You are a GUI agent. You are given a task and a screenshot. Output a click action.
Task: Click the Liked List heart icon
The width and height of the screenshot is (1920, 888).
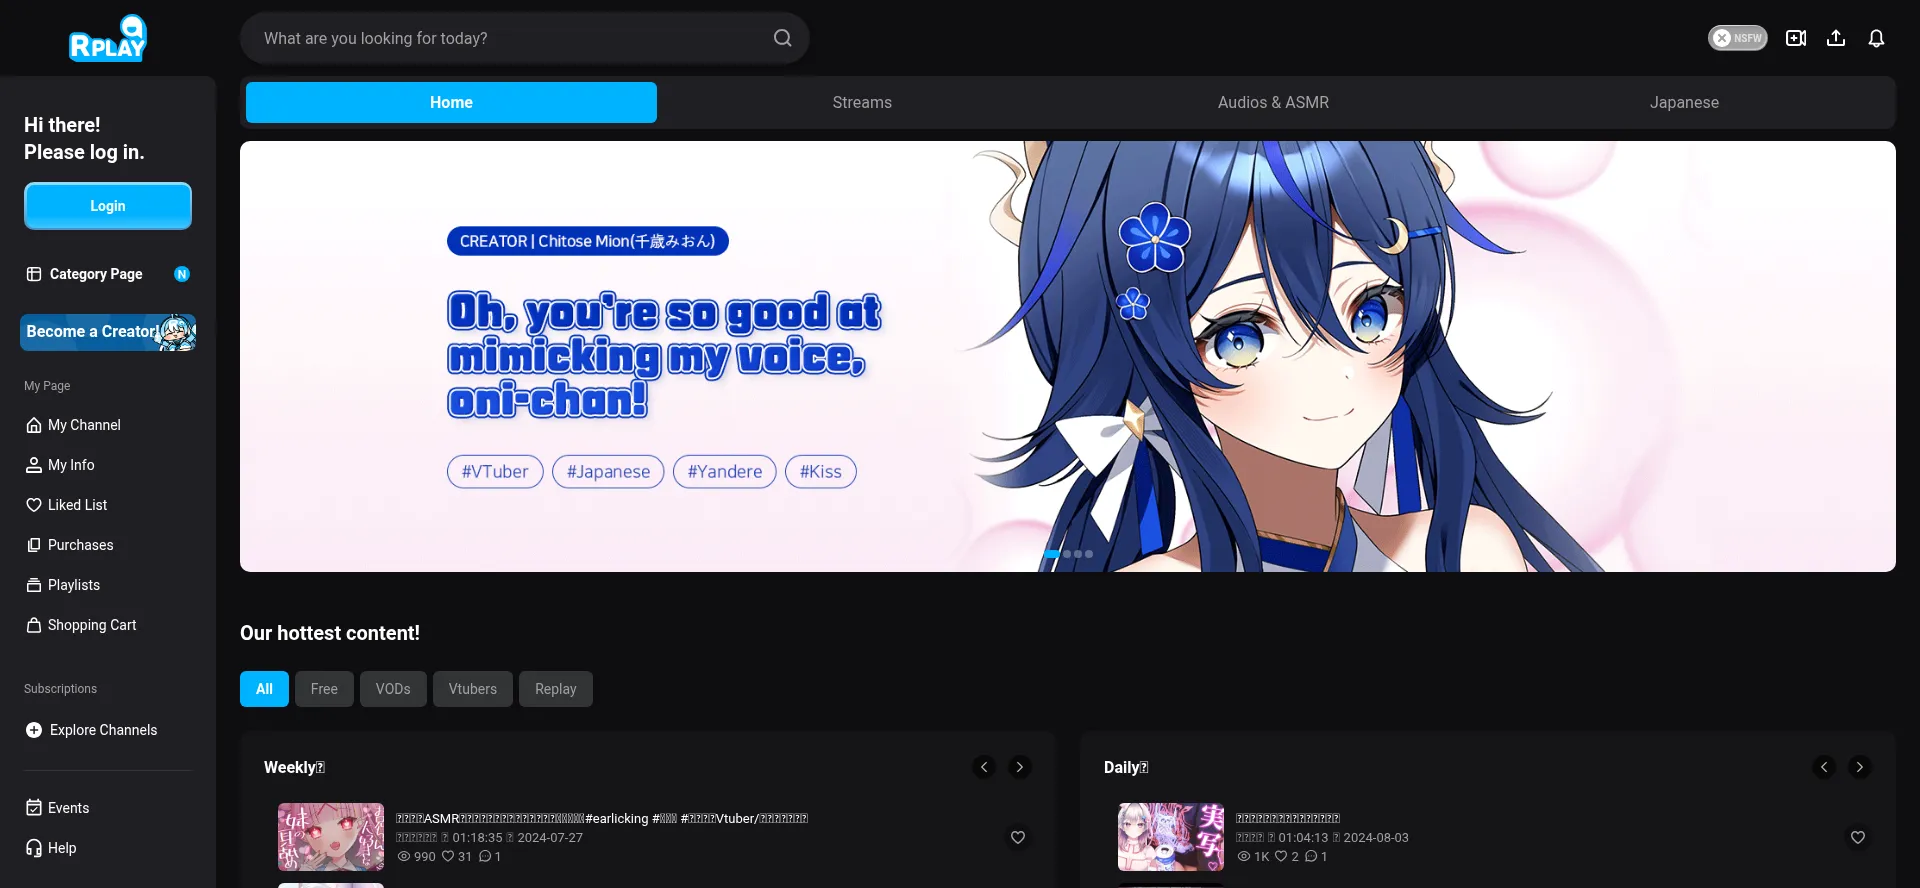click(x=34, y=505)
